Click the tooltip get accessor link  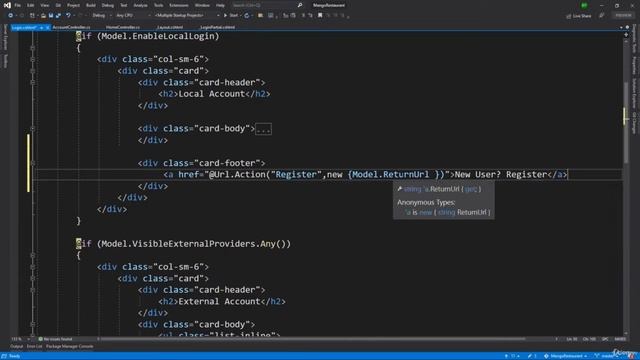[471, 189]
